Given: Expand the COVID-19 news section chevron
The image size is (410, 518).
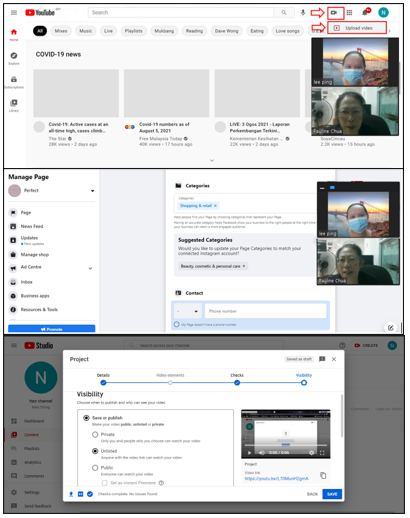Looking at the screenshot, I should [x=212, y=160].
